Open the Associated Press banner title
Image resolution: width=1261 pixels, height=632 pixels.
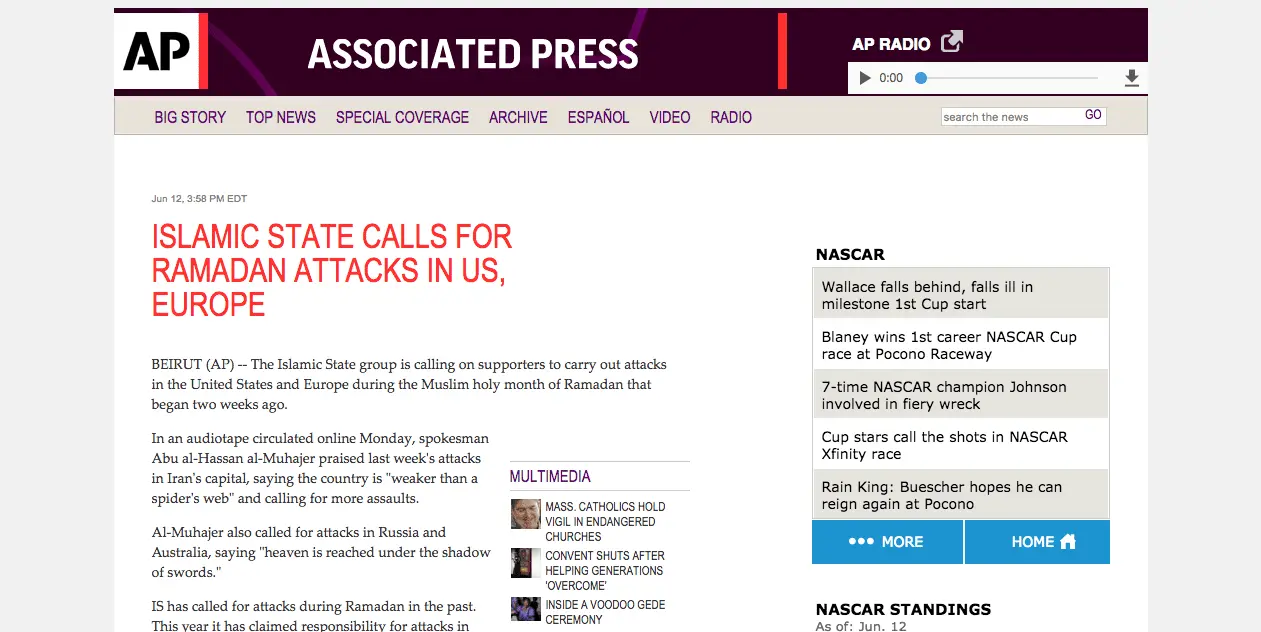click(473, 54)
